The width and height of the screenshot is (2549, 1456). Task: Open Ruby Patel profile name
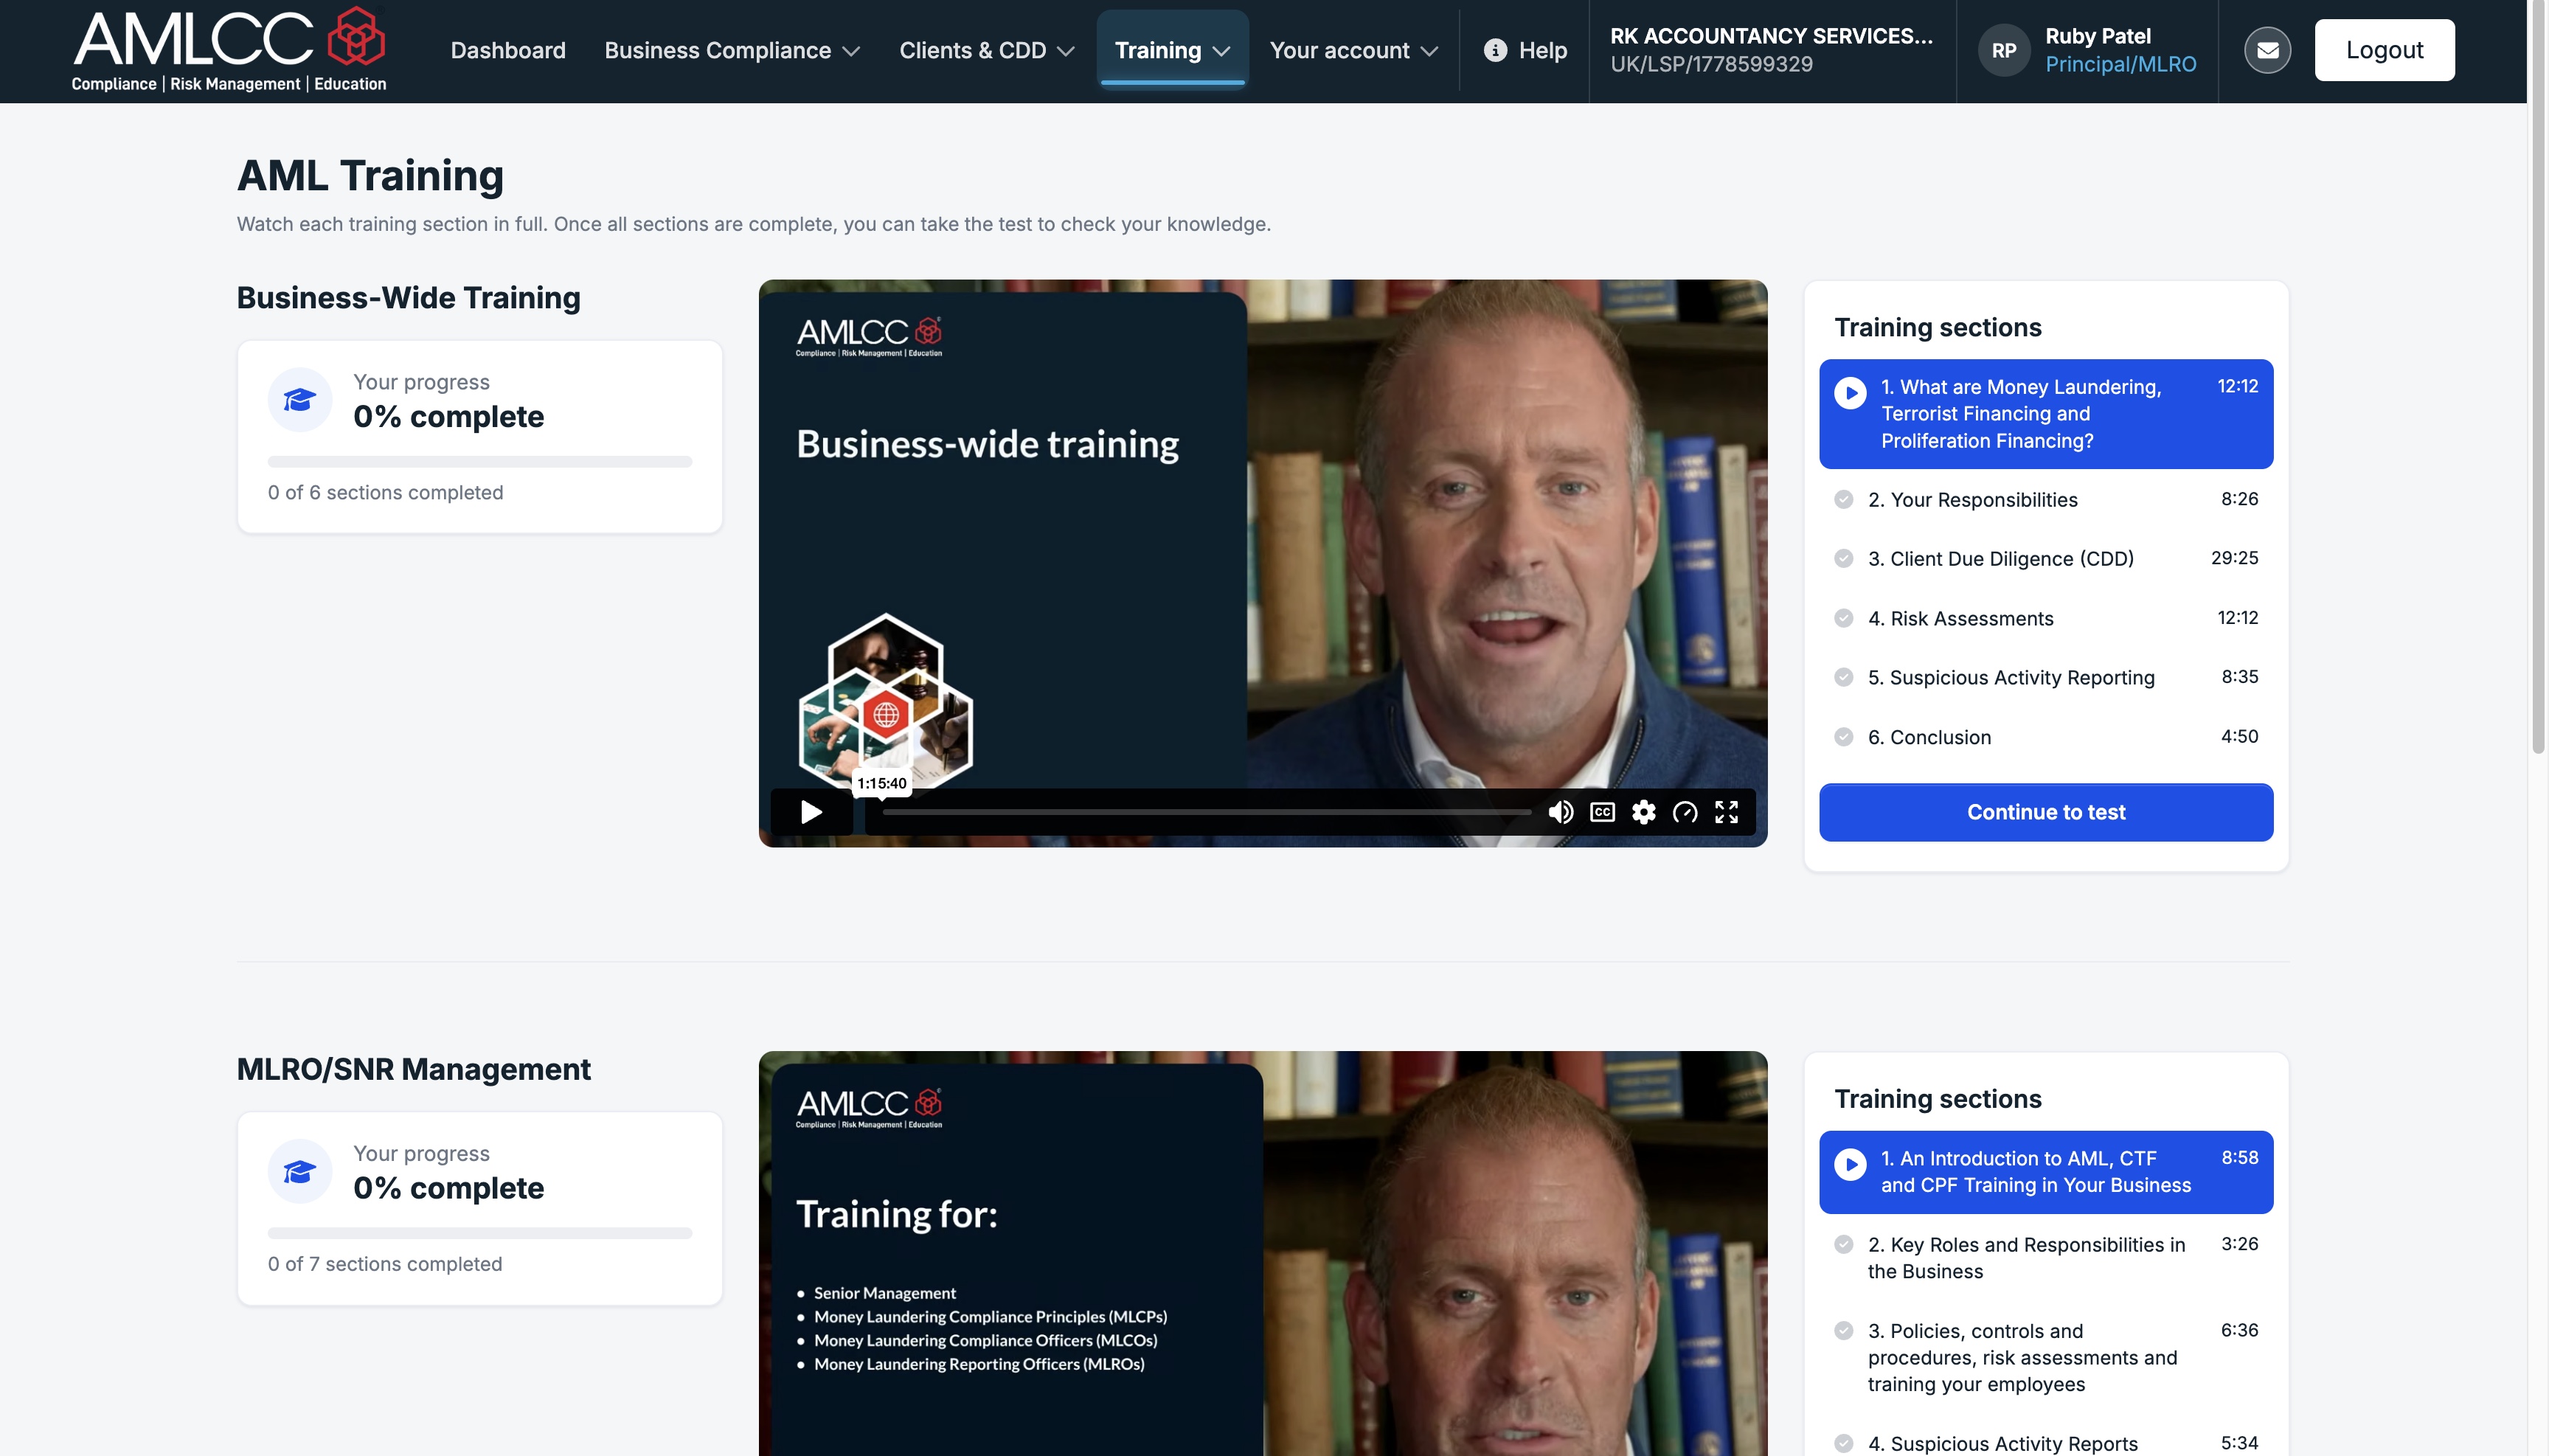point(2097,36)
